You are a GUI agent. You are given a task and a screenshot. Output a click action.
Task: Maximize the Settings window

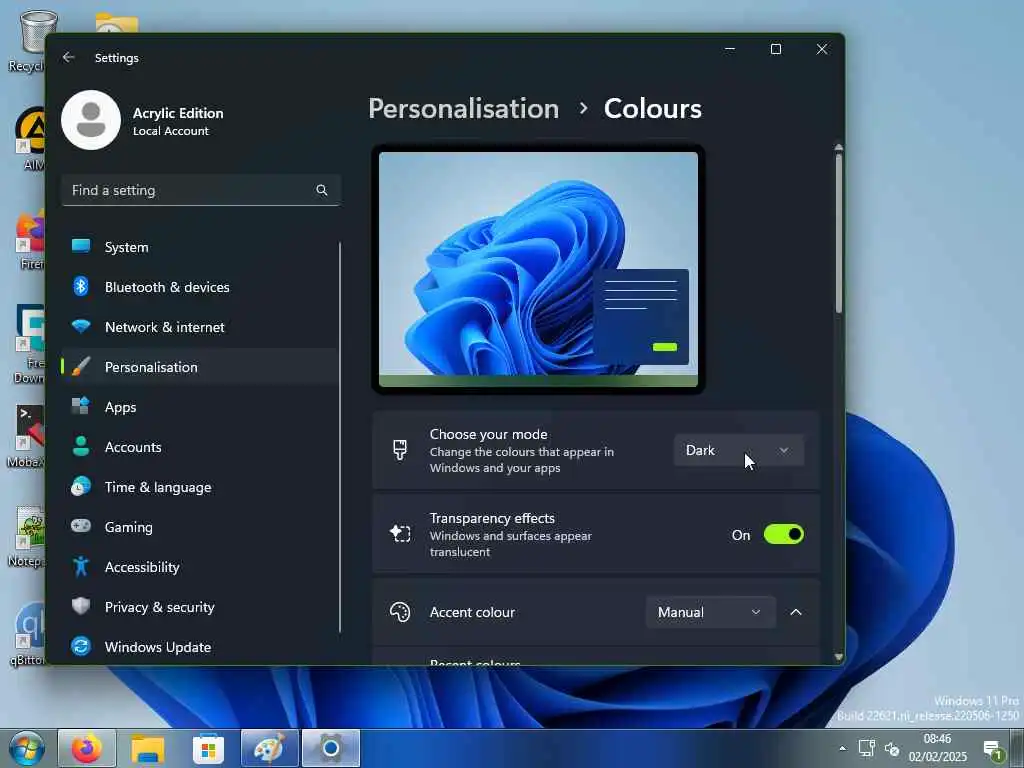coord(776,49)
